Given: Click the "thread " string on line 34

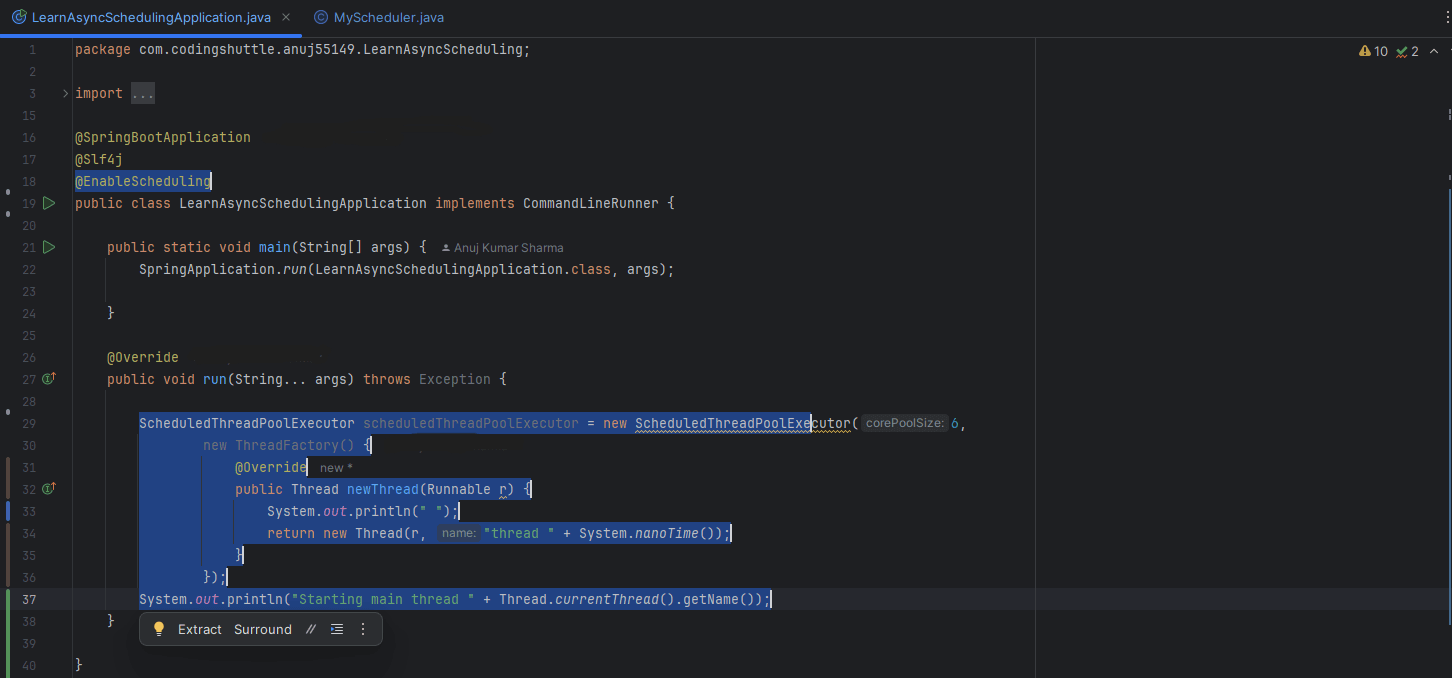Looking at the screenshot, I should pyautogui.click(x=519, y=533).
